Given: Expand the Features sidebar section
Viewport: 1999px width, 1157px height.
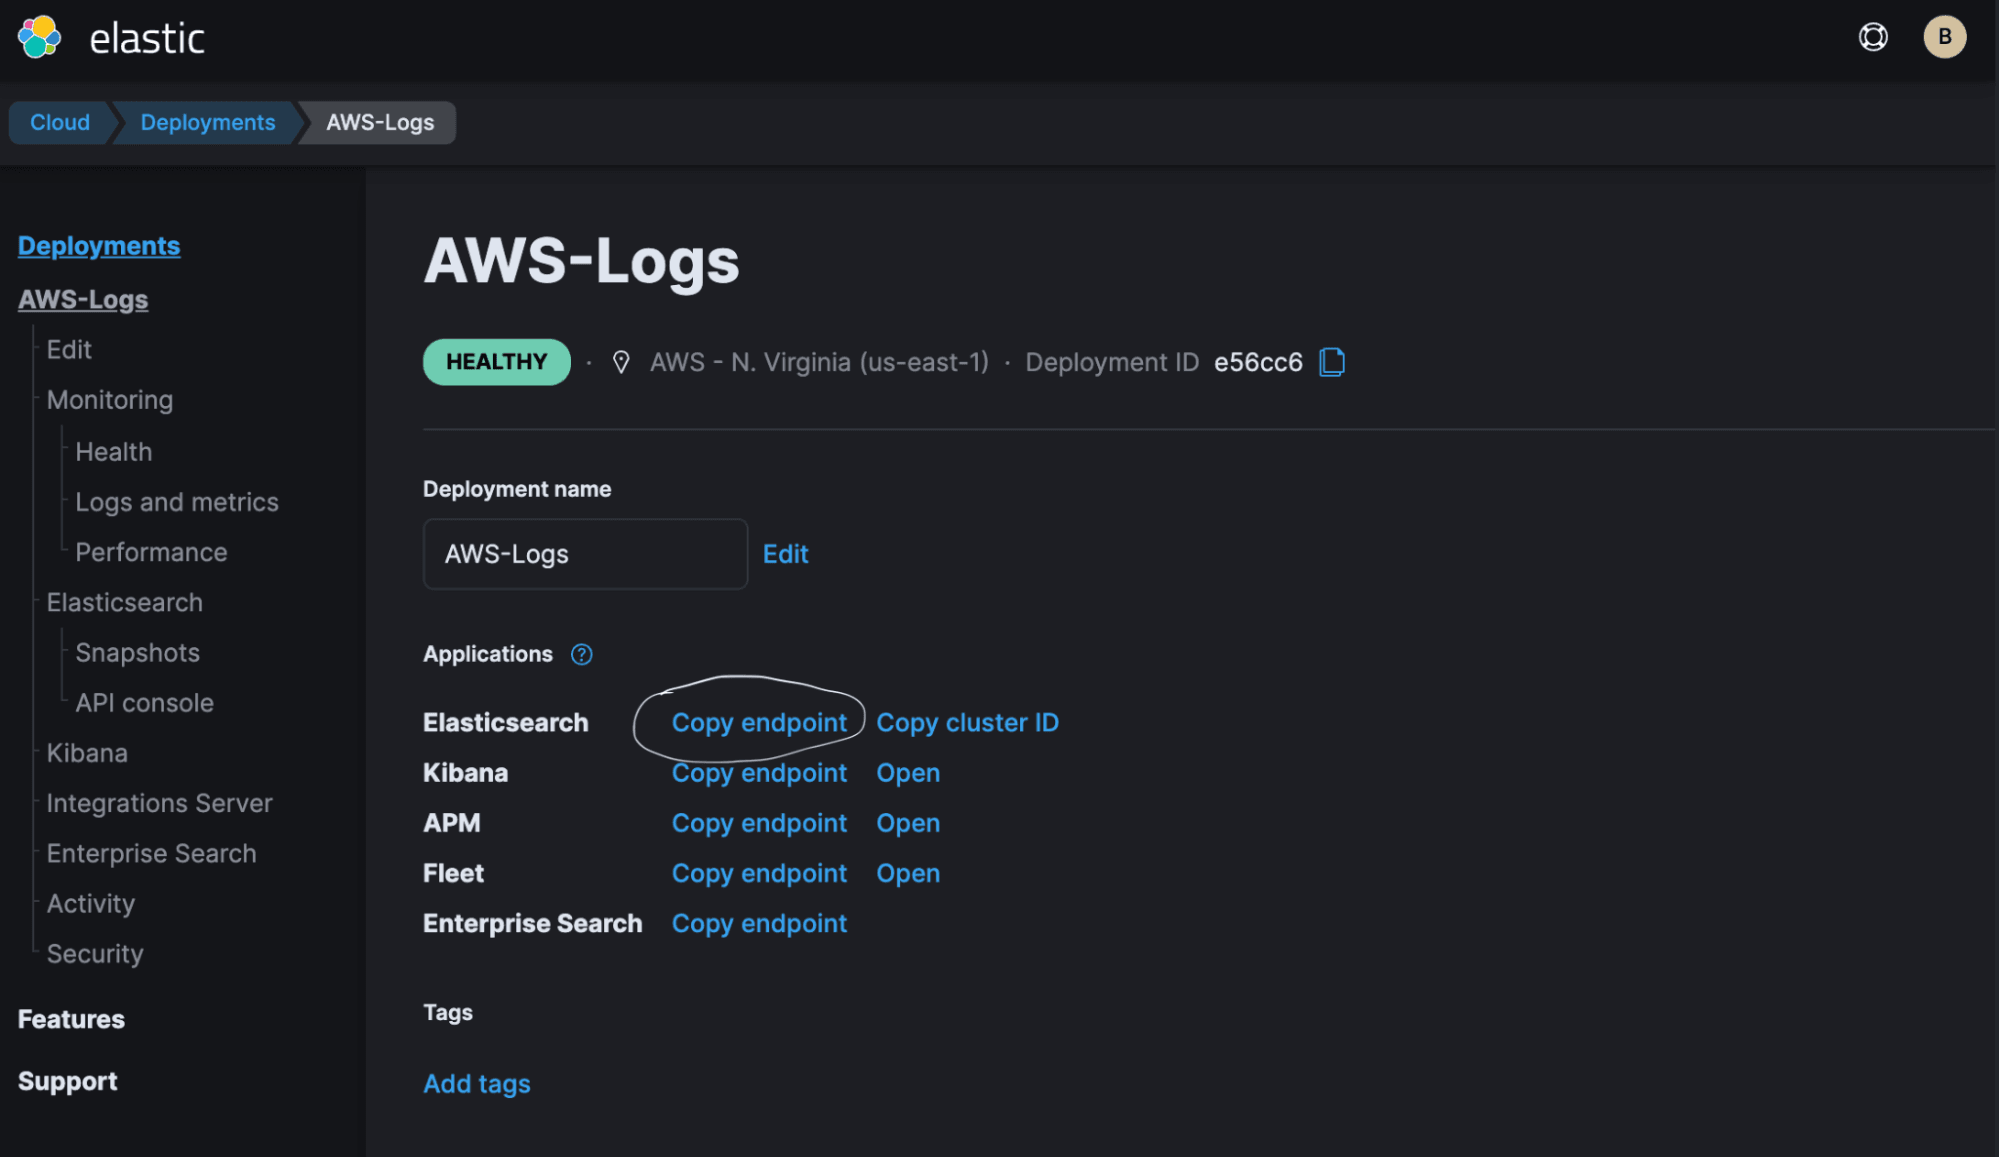Looking at the screenshot, I should point(71,1019).
